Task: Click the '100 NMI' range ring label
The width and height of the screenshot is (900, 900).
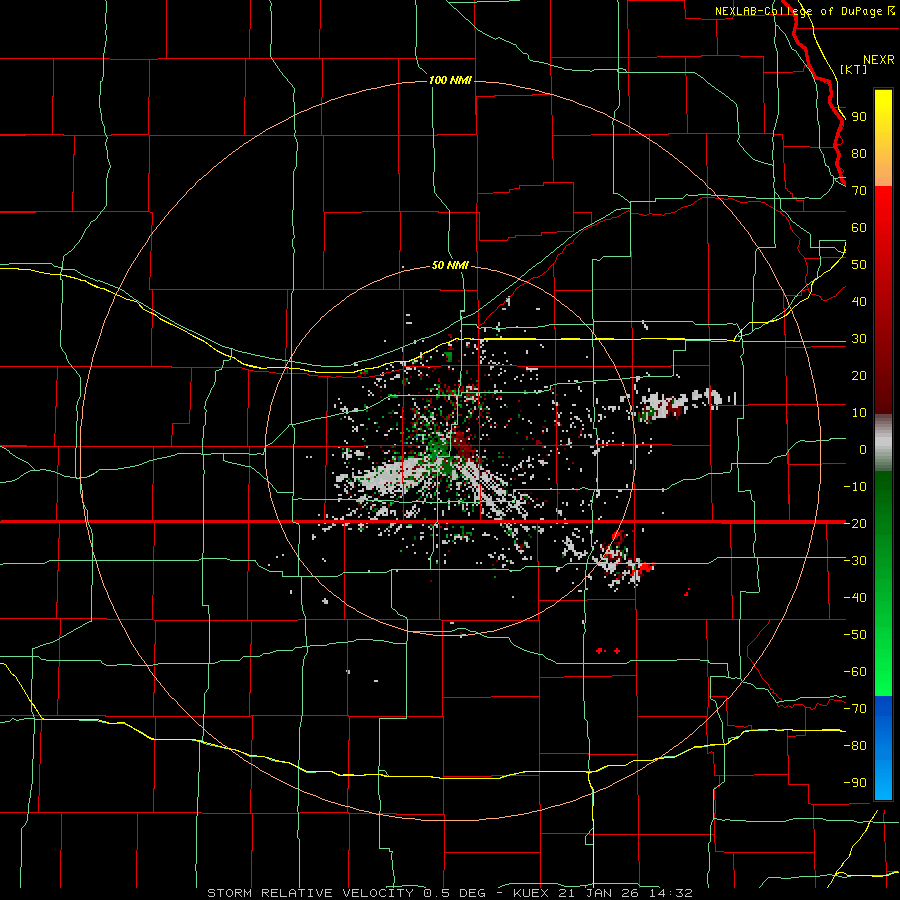Action: [451, 80]
